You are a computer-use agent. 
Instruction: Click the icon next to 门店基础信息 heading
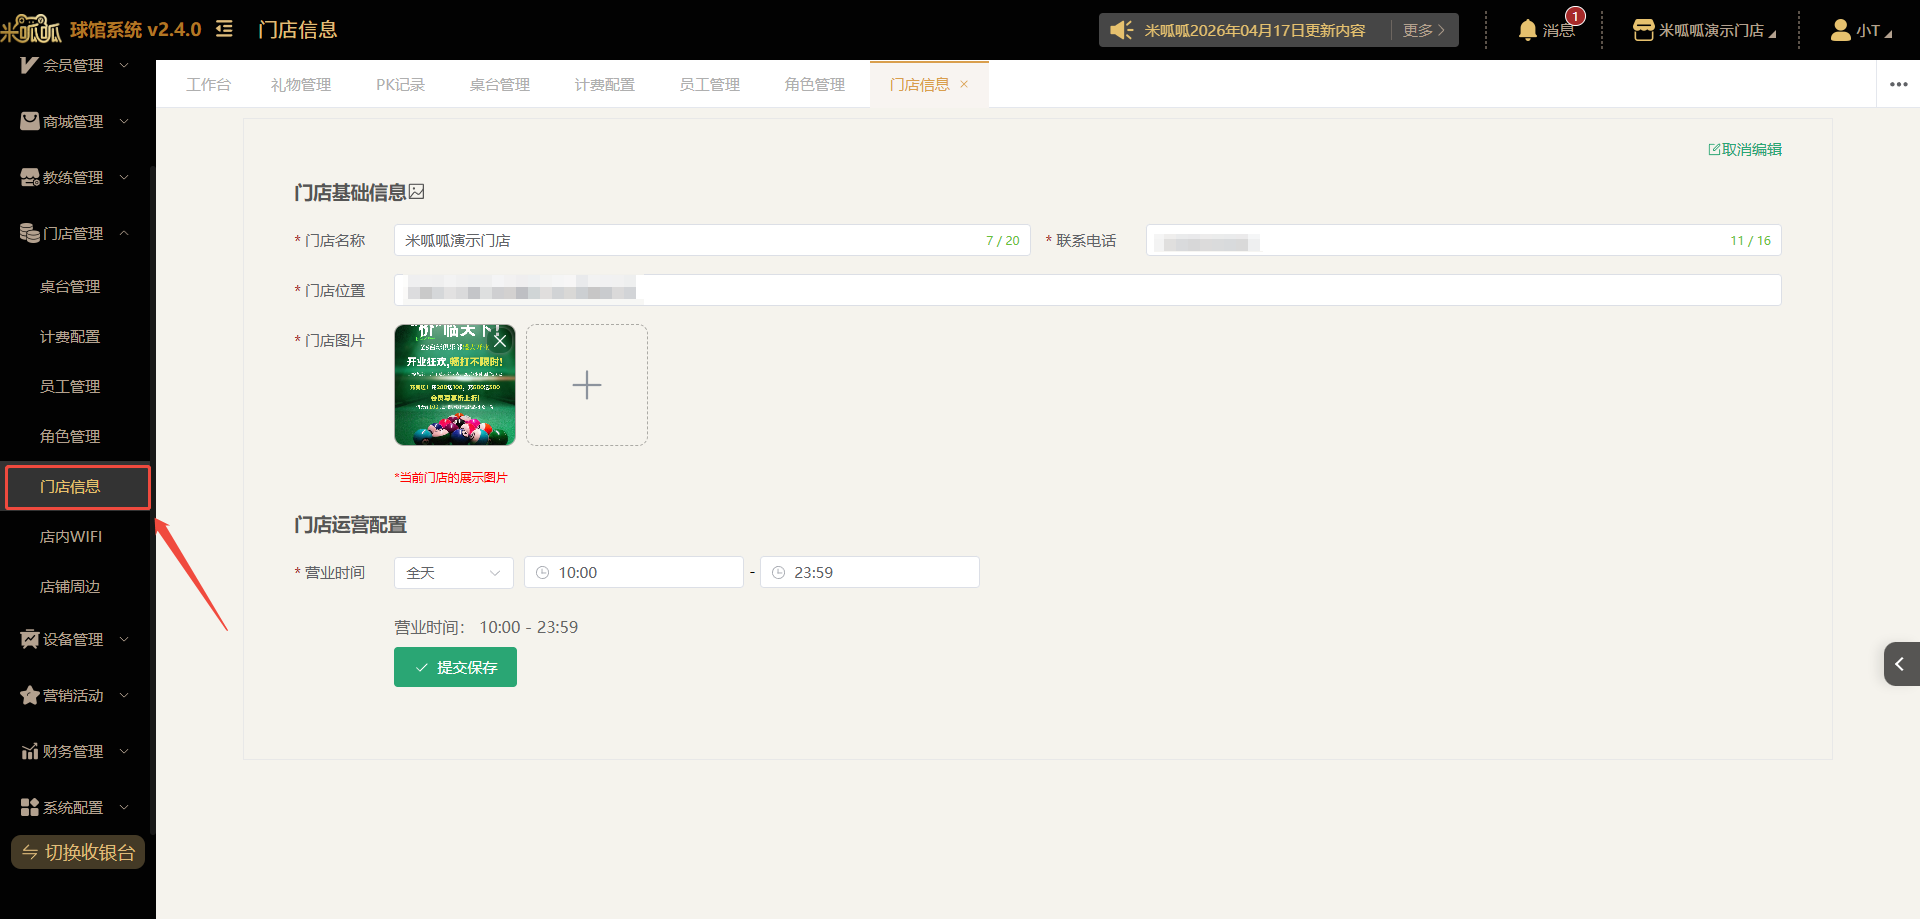point(417,191)
